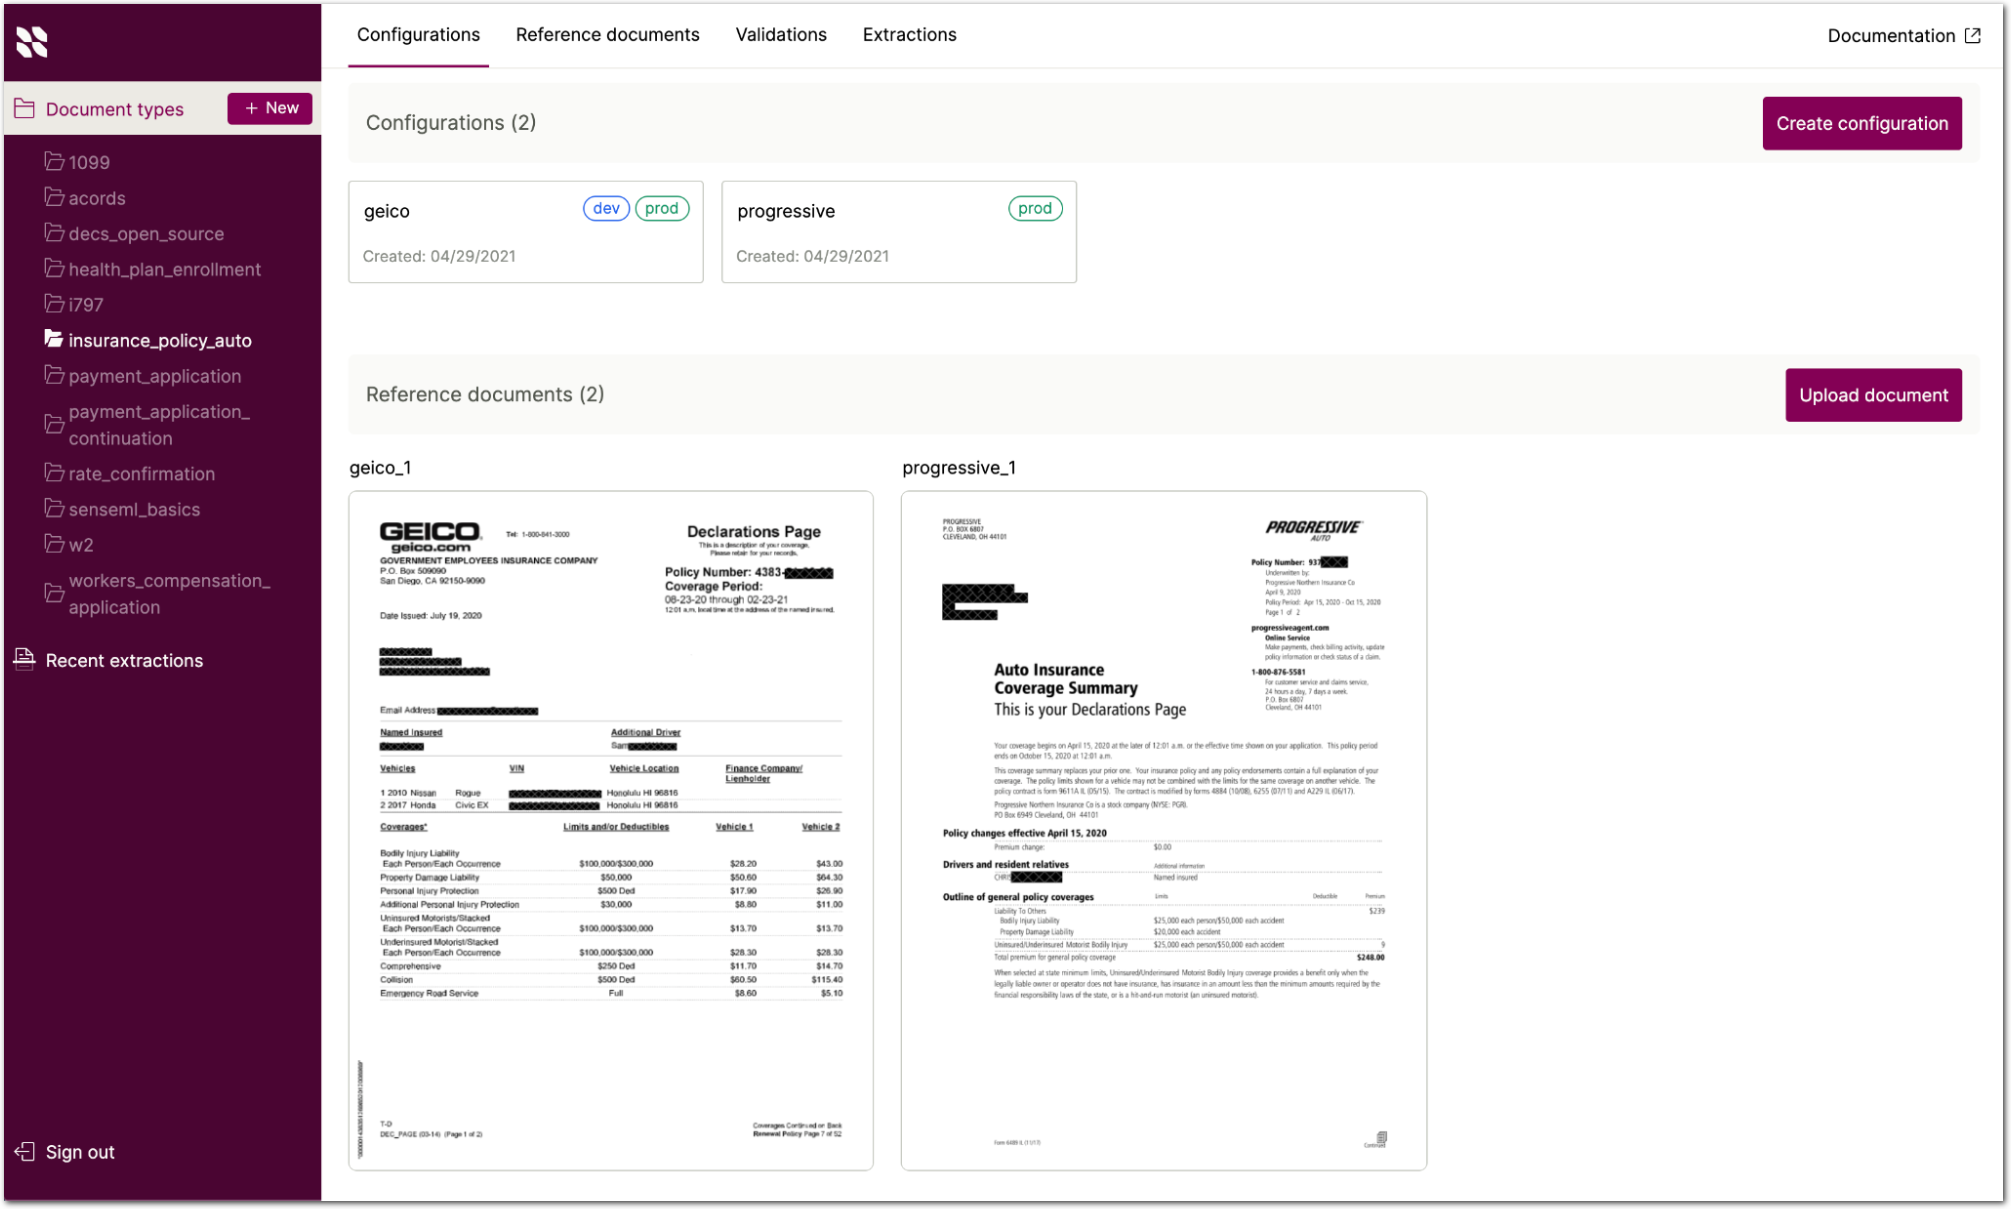Screen dimensions: 2011x1209
Task: Select the w2 document type
Action: pos(81,545)
